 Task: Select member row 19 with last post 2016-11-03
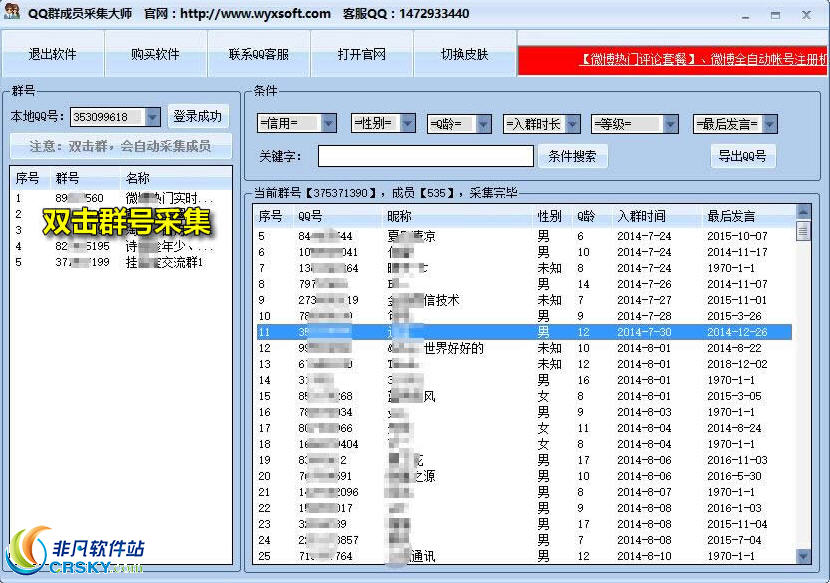(524, 460)
